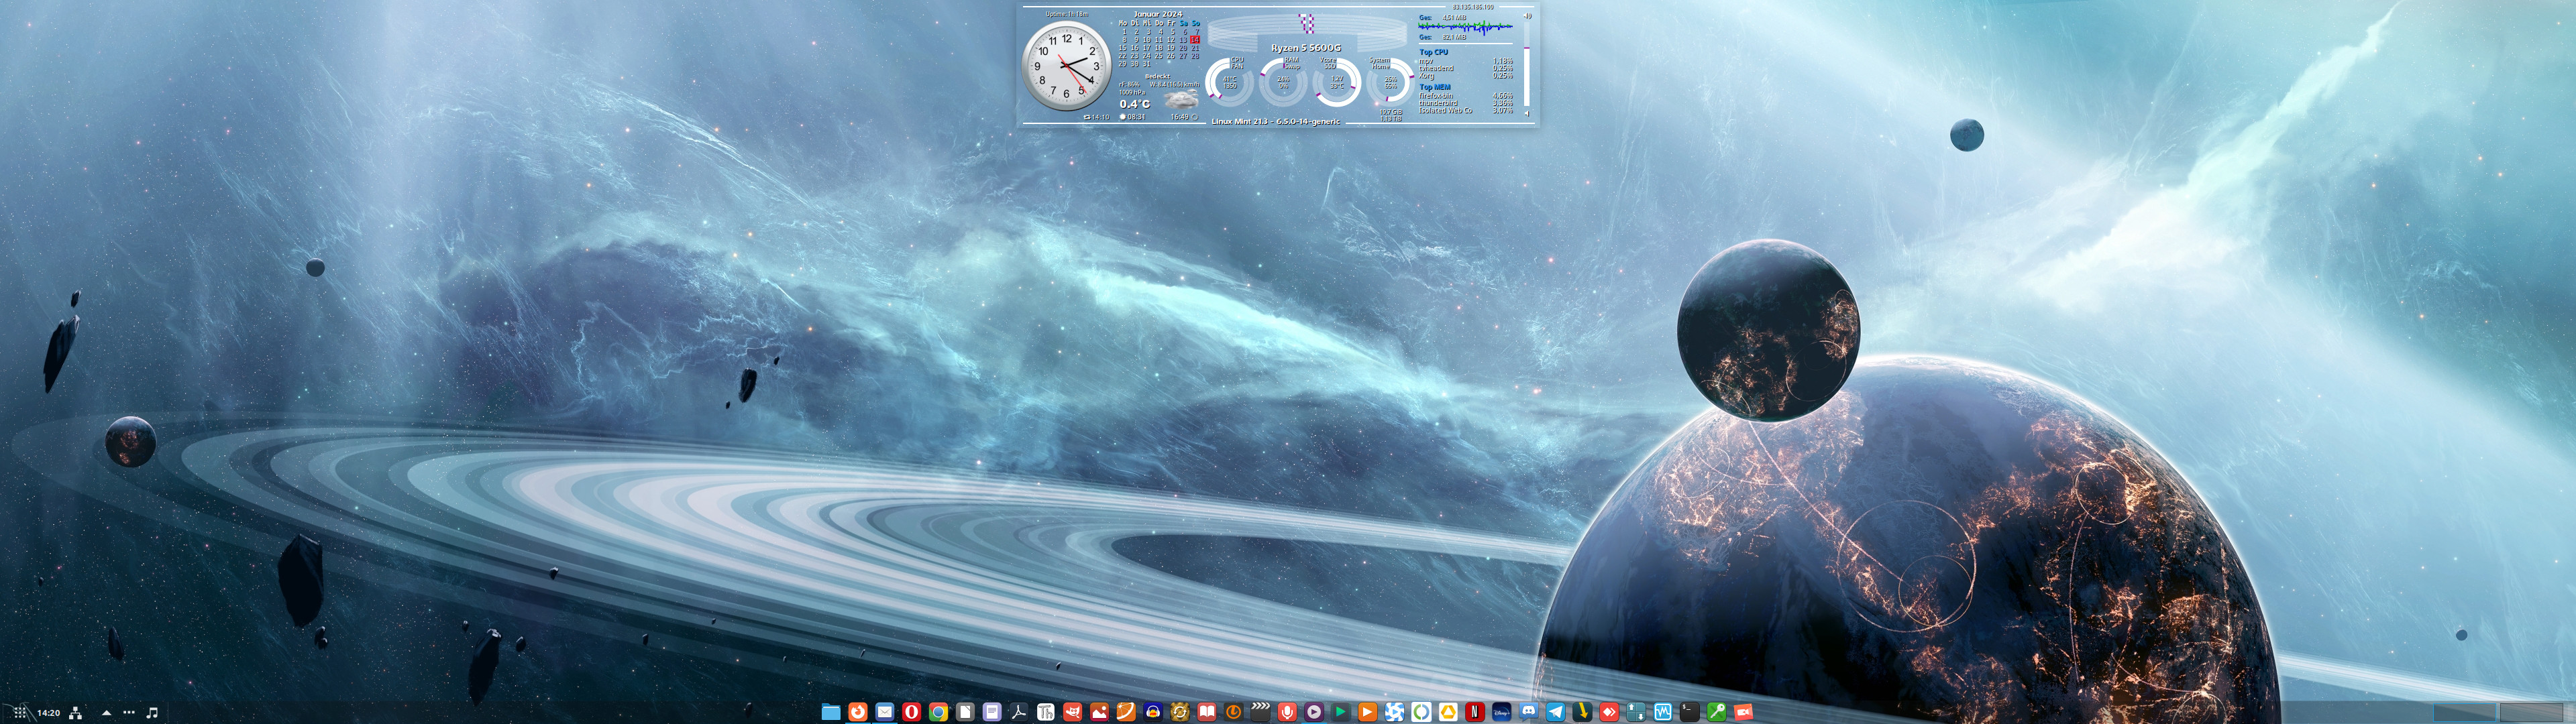Launch GIMP with the red Wilber icon
This screenshot has width=2576, height=724.
click(x=1072, y=712)
